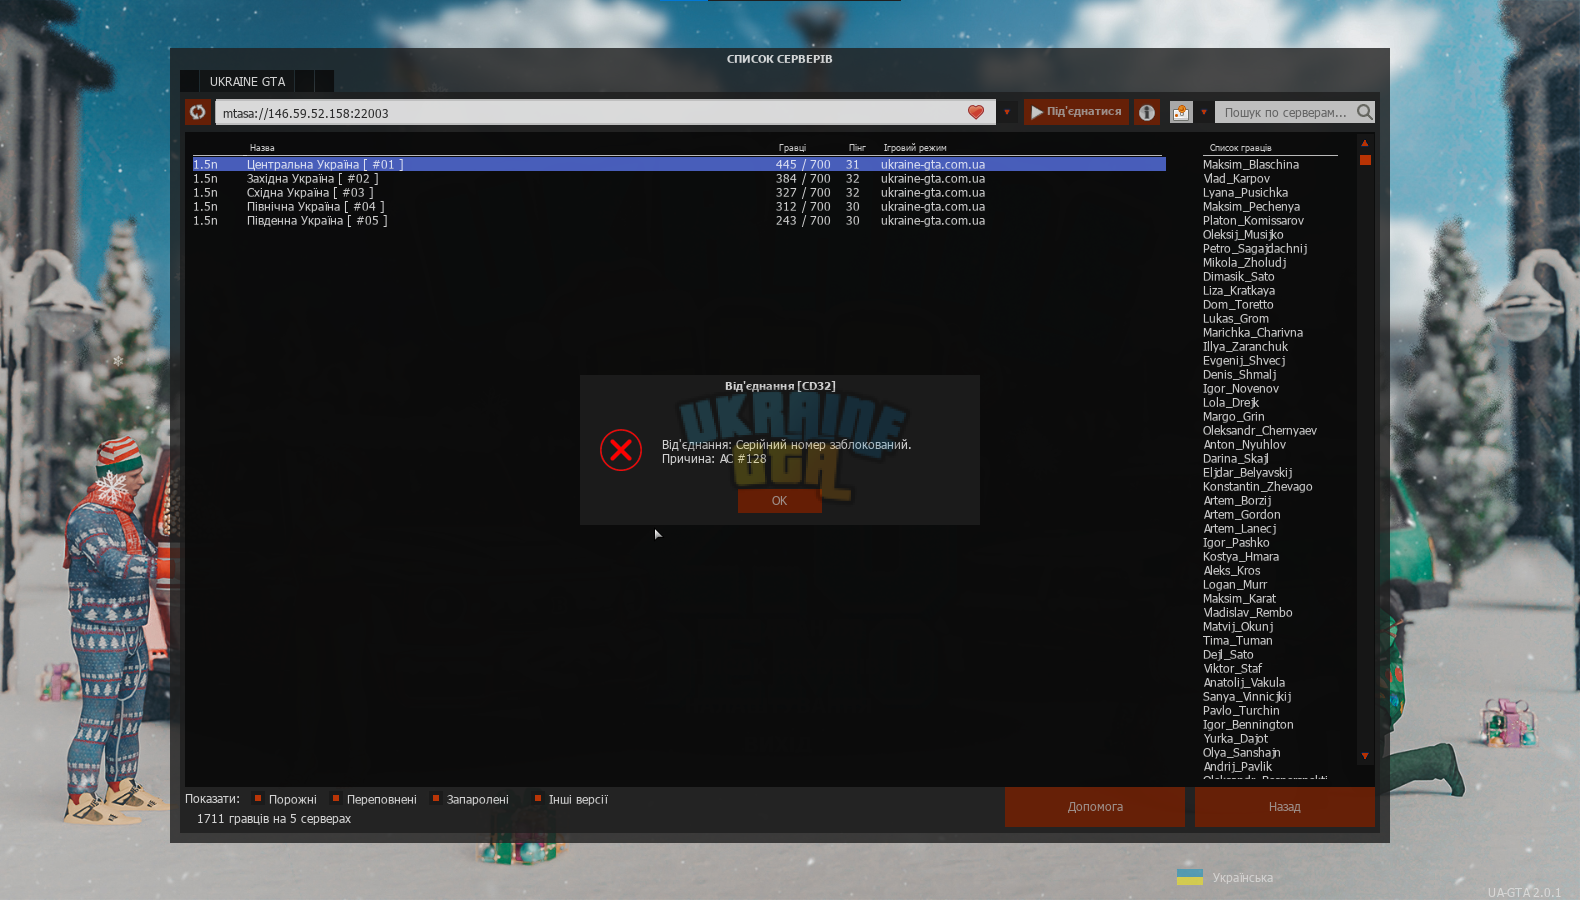This screenshot has width=1580, height=900.
Task: Click the search type icon before search box
Action: 1181,112
